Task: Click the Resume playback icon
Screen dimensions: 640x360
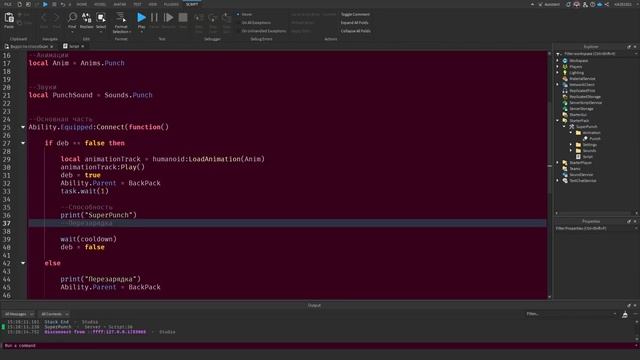Action: (168, 18)
